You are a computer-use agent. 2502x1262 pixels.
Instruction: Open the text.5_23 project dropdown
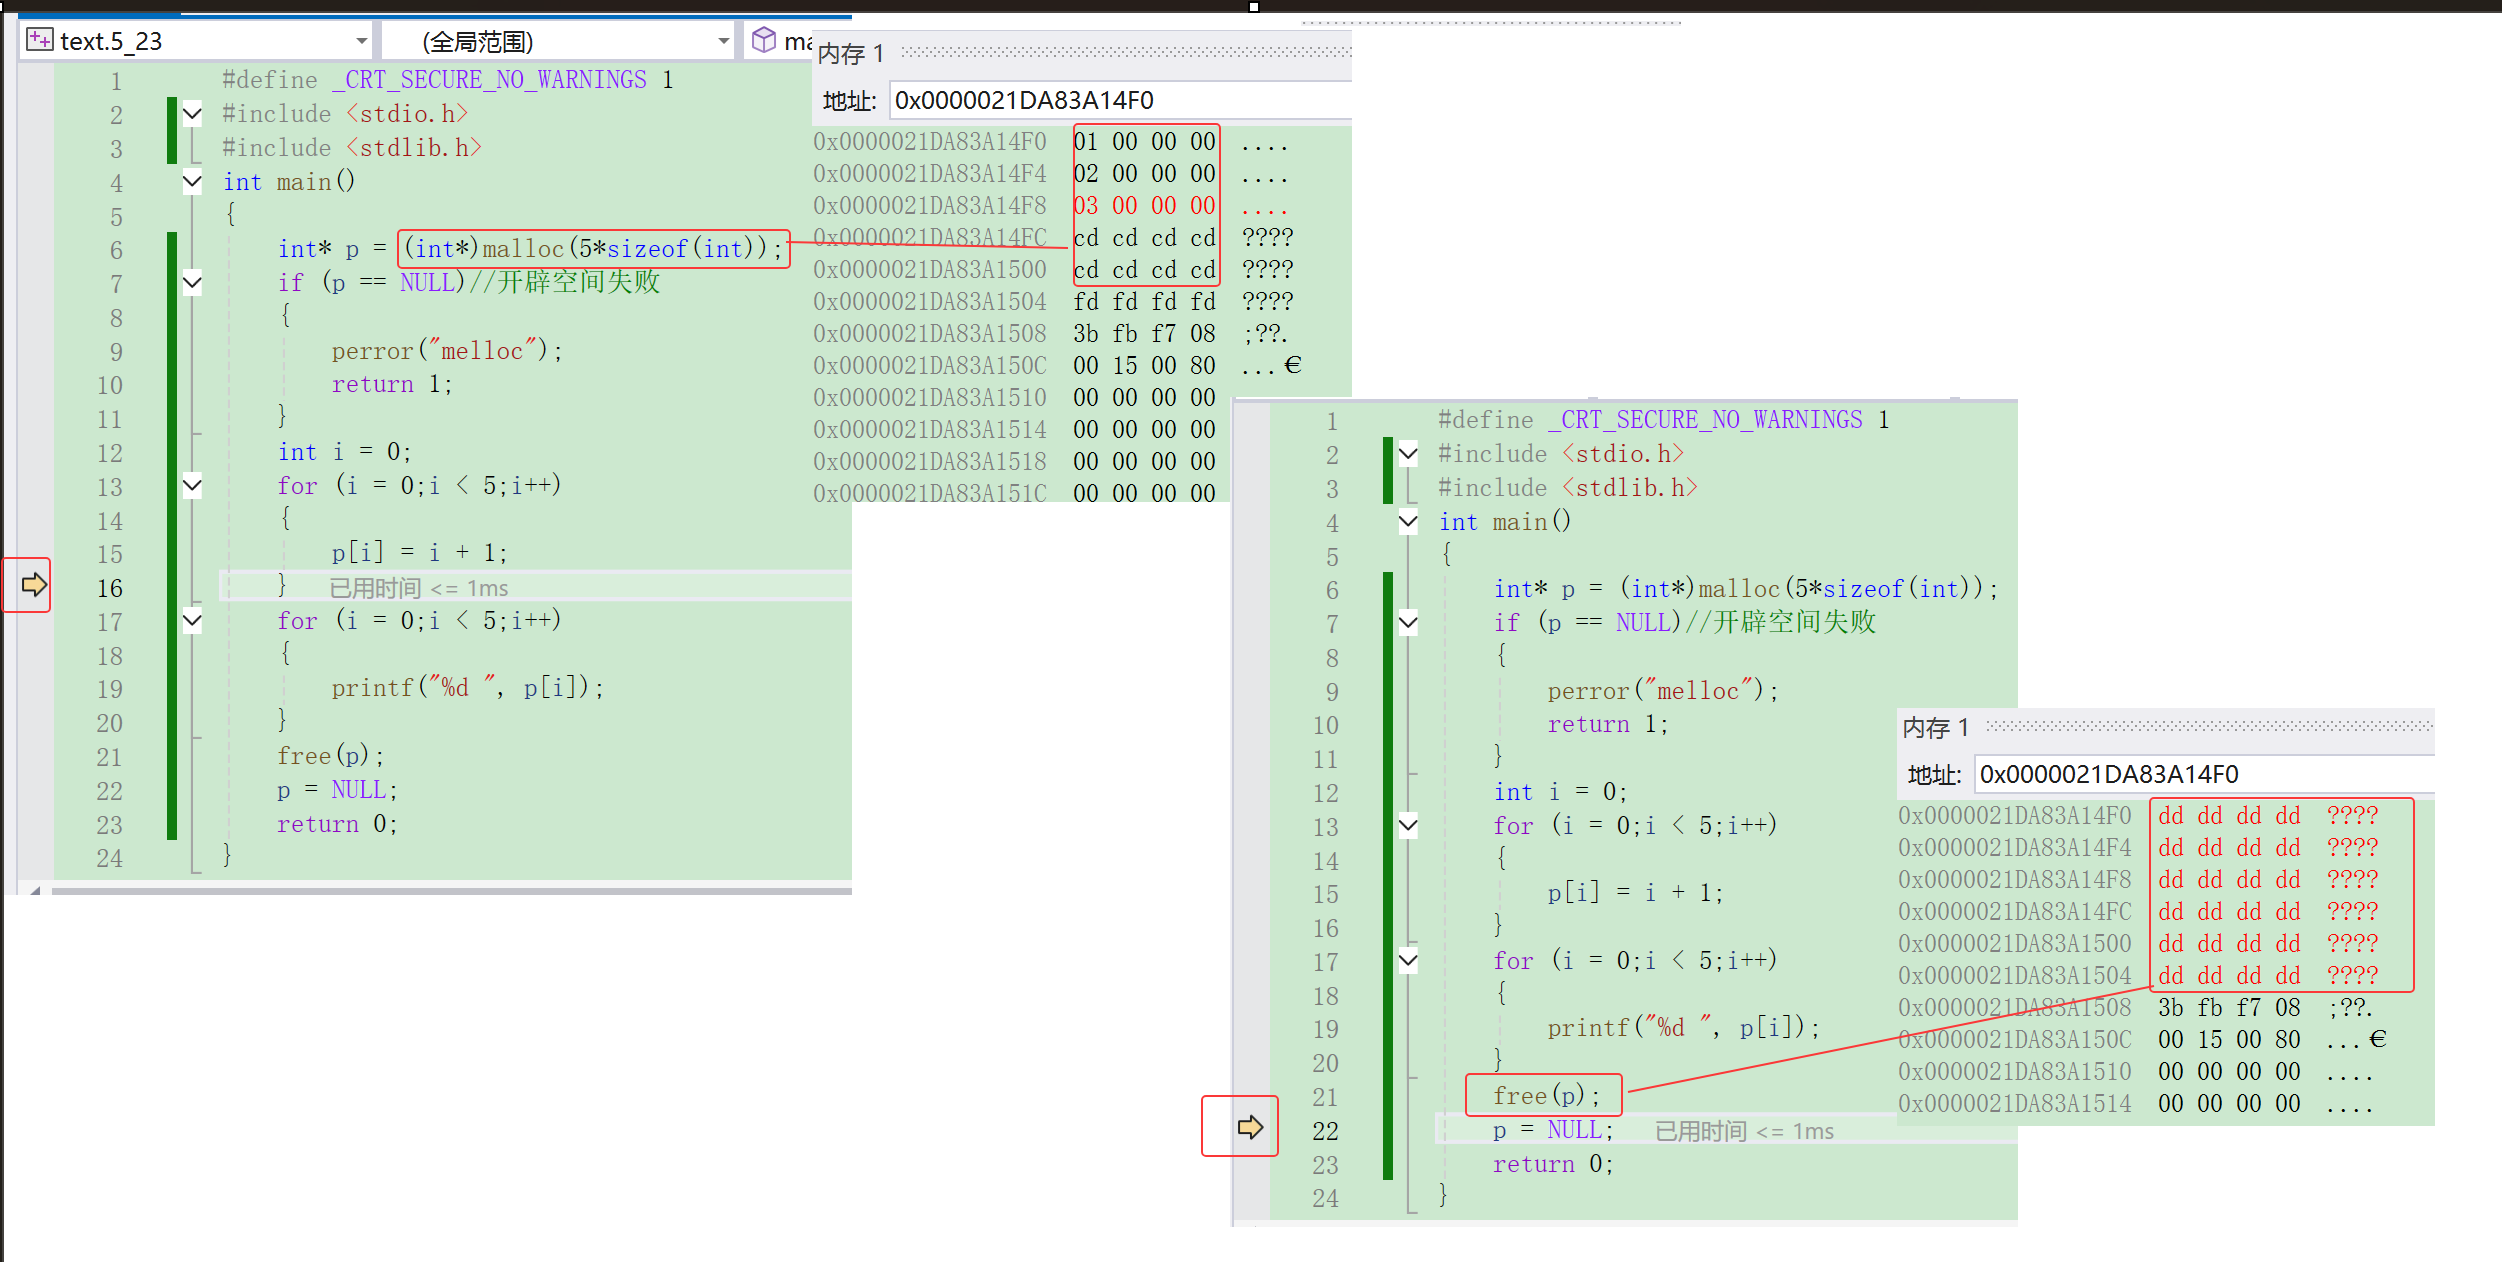tap(361, 41)
